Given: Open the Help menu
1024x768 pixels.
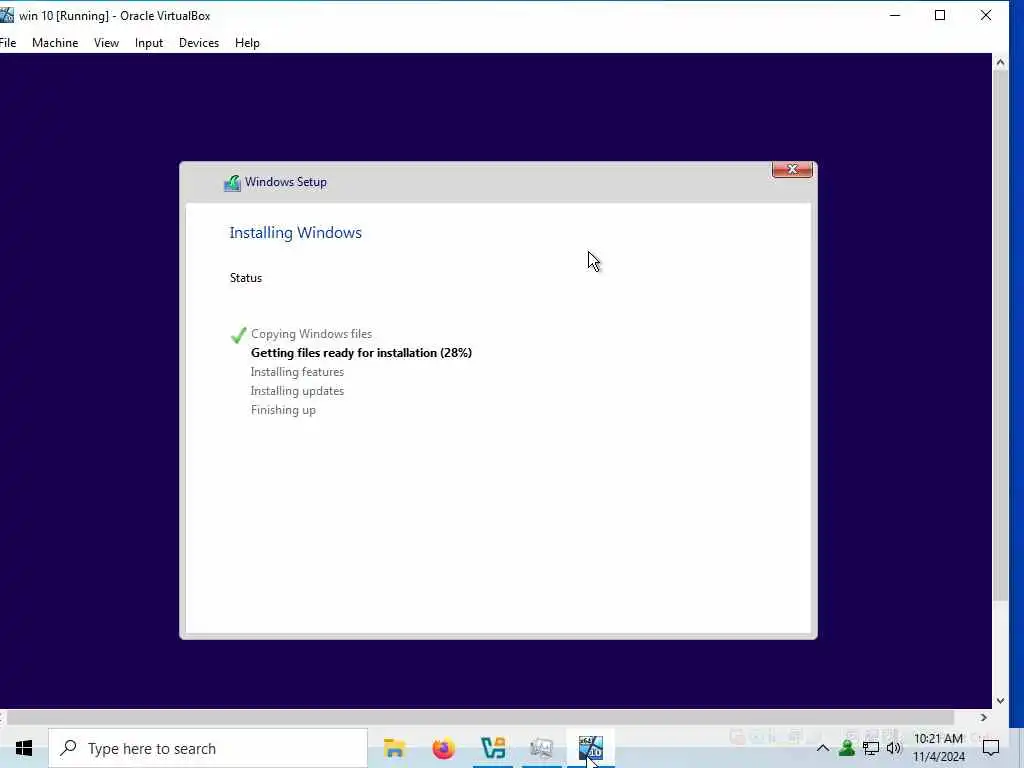Looking at the screenshot, I should (x=248, y=43).
